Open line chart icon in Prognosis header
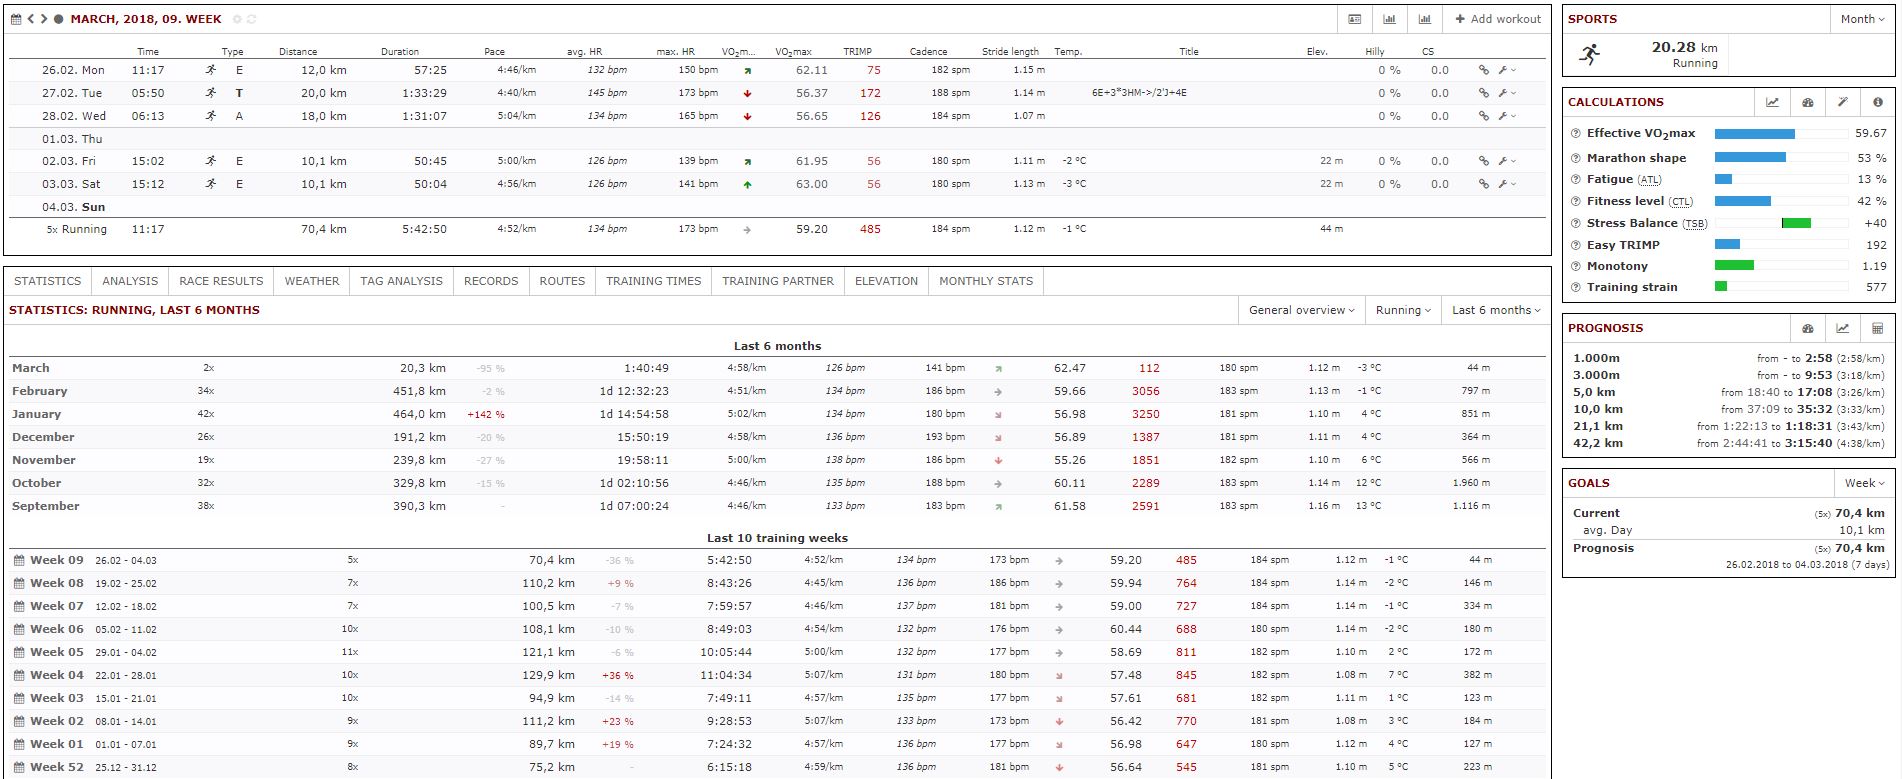 tap(1842, 328)
